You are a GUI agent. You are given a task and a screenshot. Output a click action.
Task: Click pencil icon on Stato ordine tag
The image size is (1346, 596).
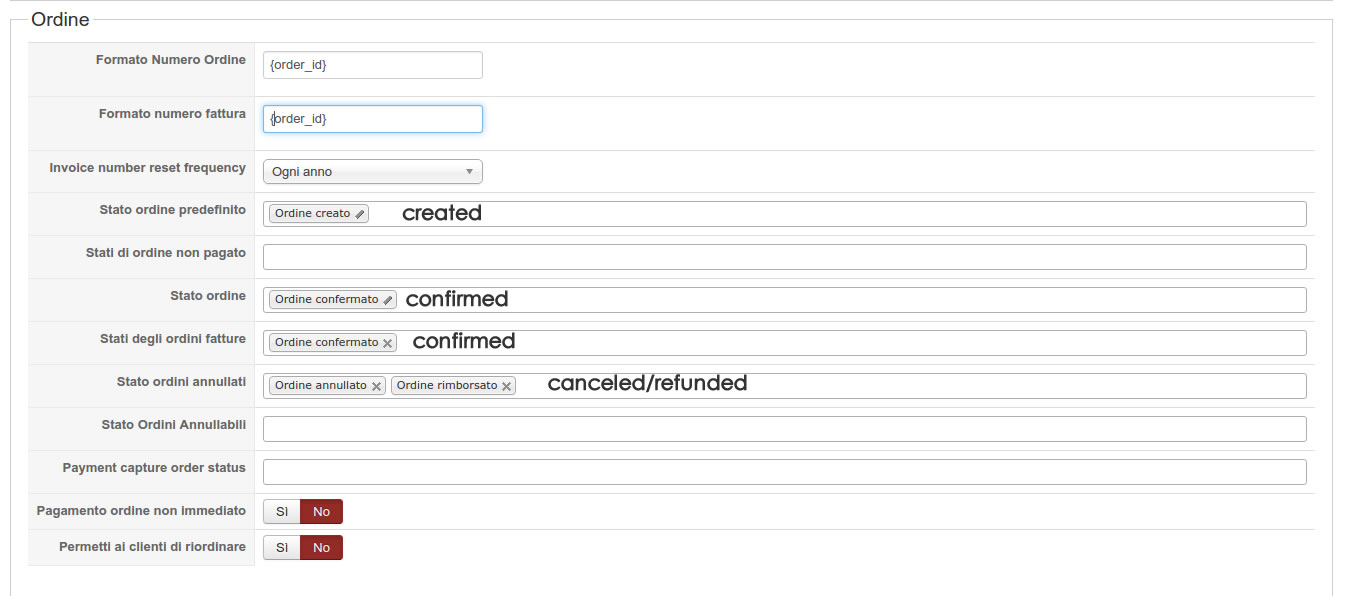[x=388, y=300]
